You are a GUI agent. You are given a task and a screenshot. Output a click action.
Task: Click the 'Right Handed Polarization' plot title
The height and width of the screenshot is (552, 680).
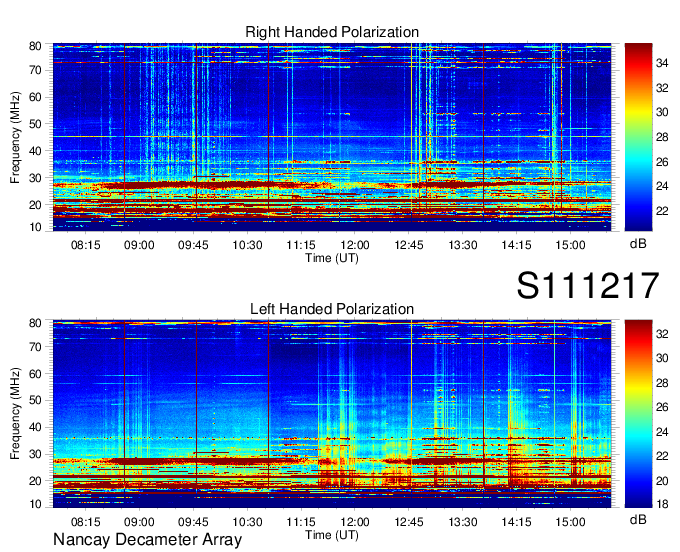[332, 32]
